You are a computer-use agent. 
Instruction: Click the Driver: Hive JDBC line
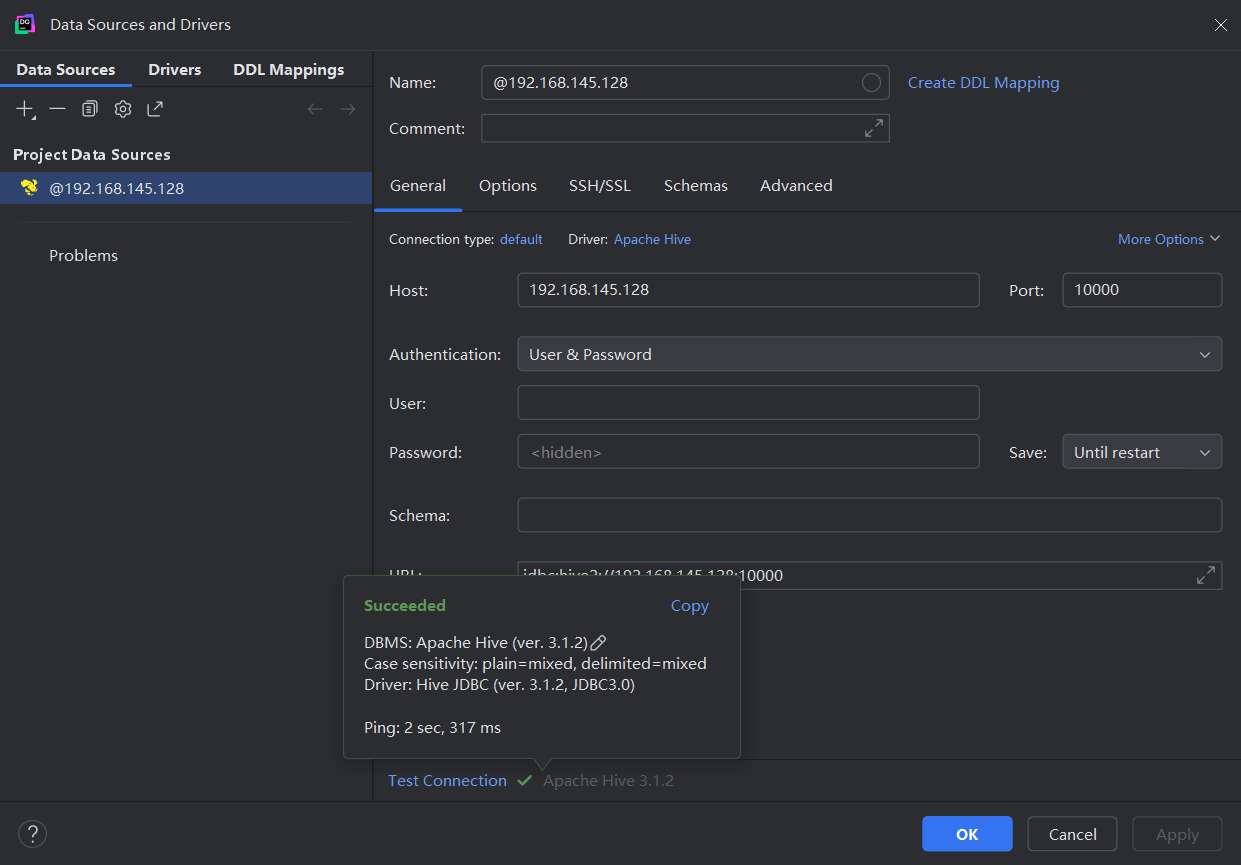pos(499,685)
